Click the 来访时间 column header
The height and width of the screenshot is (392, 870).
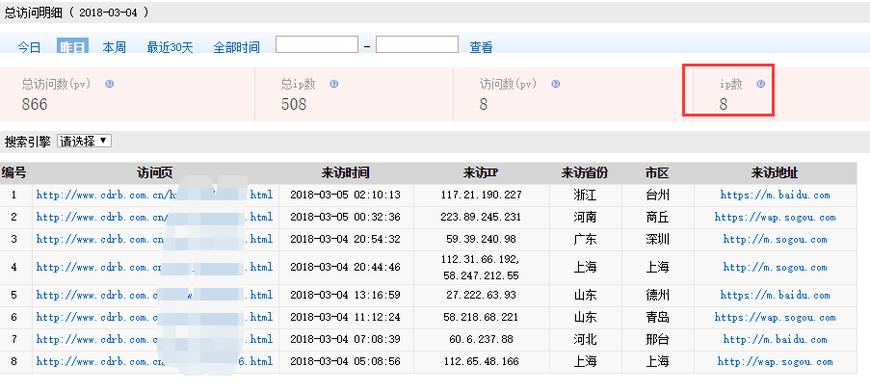pos(345,173)
